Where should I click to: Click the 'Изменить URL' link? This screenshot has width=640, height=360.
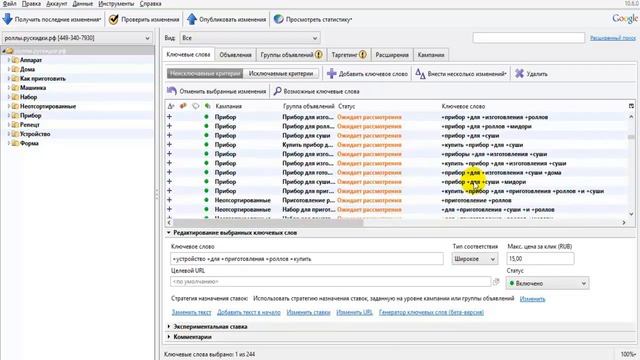(x=354, y=312)
